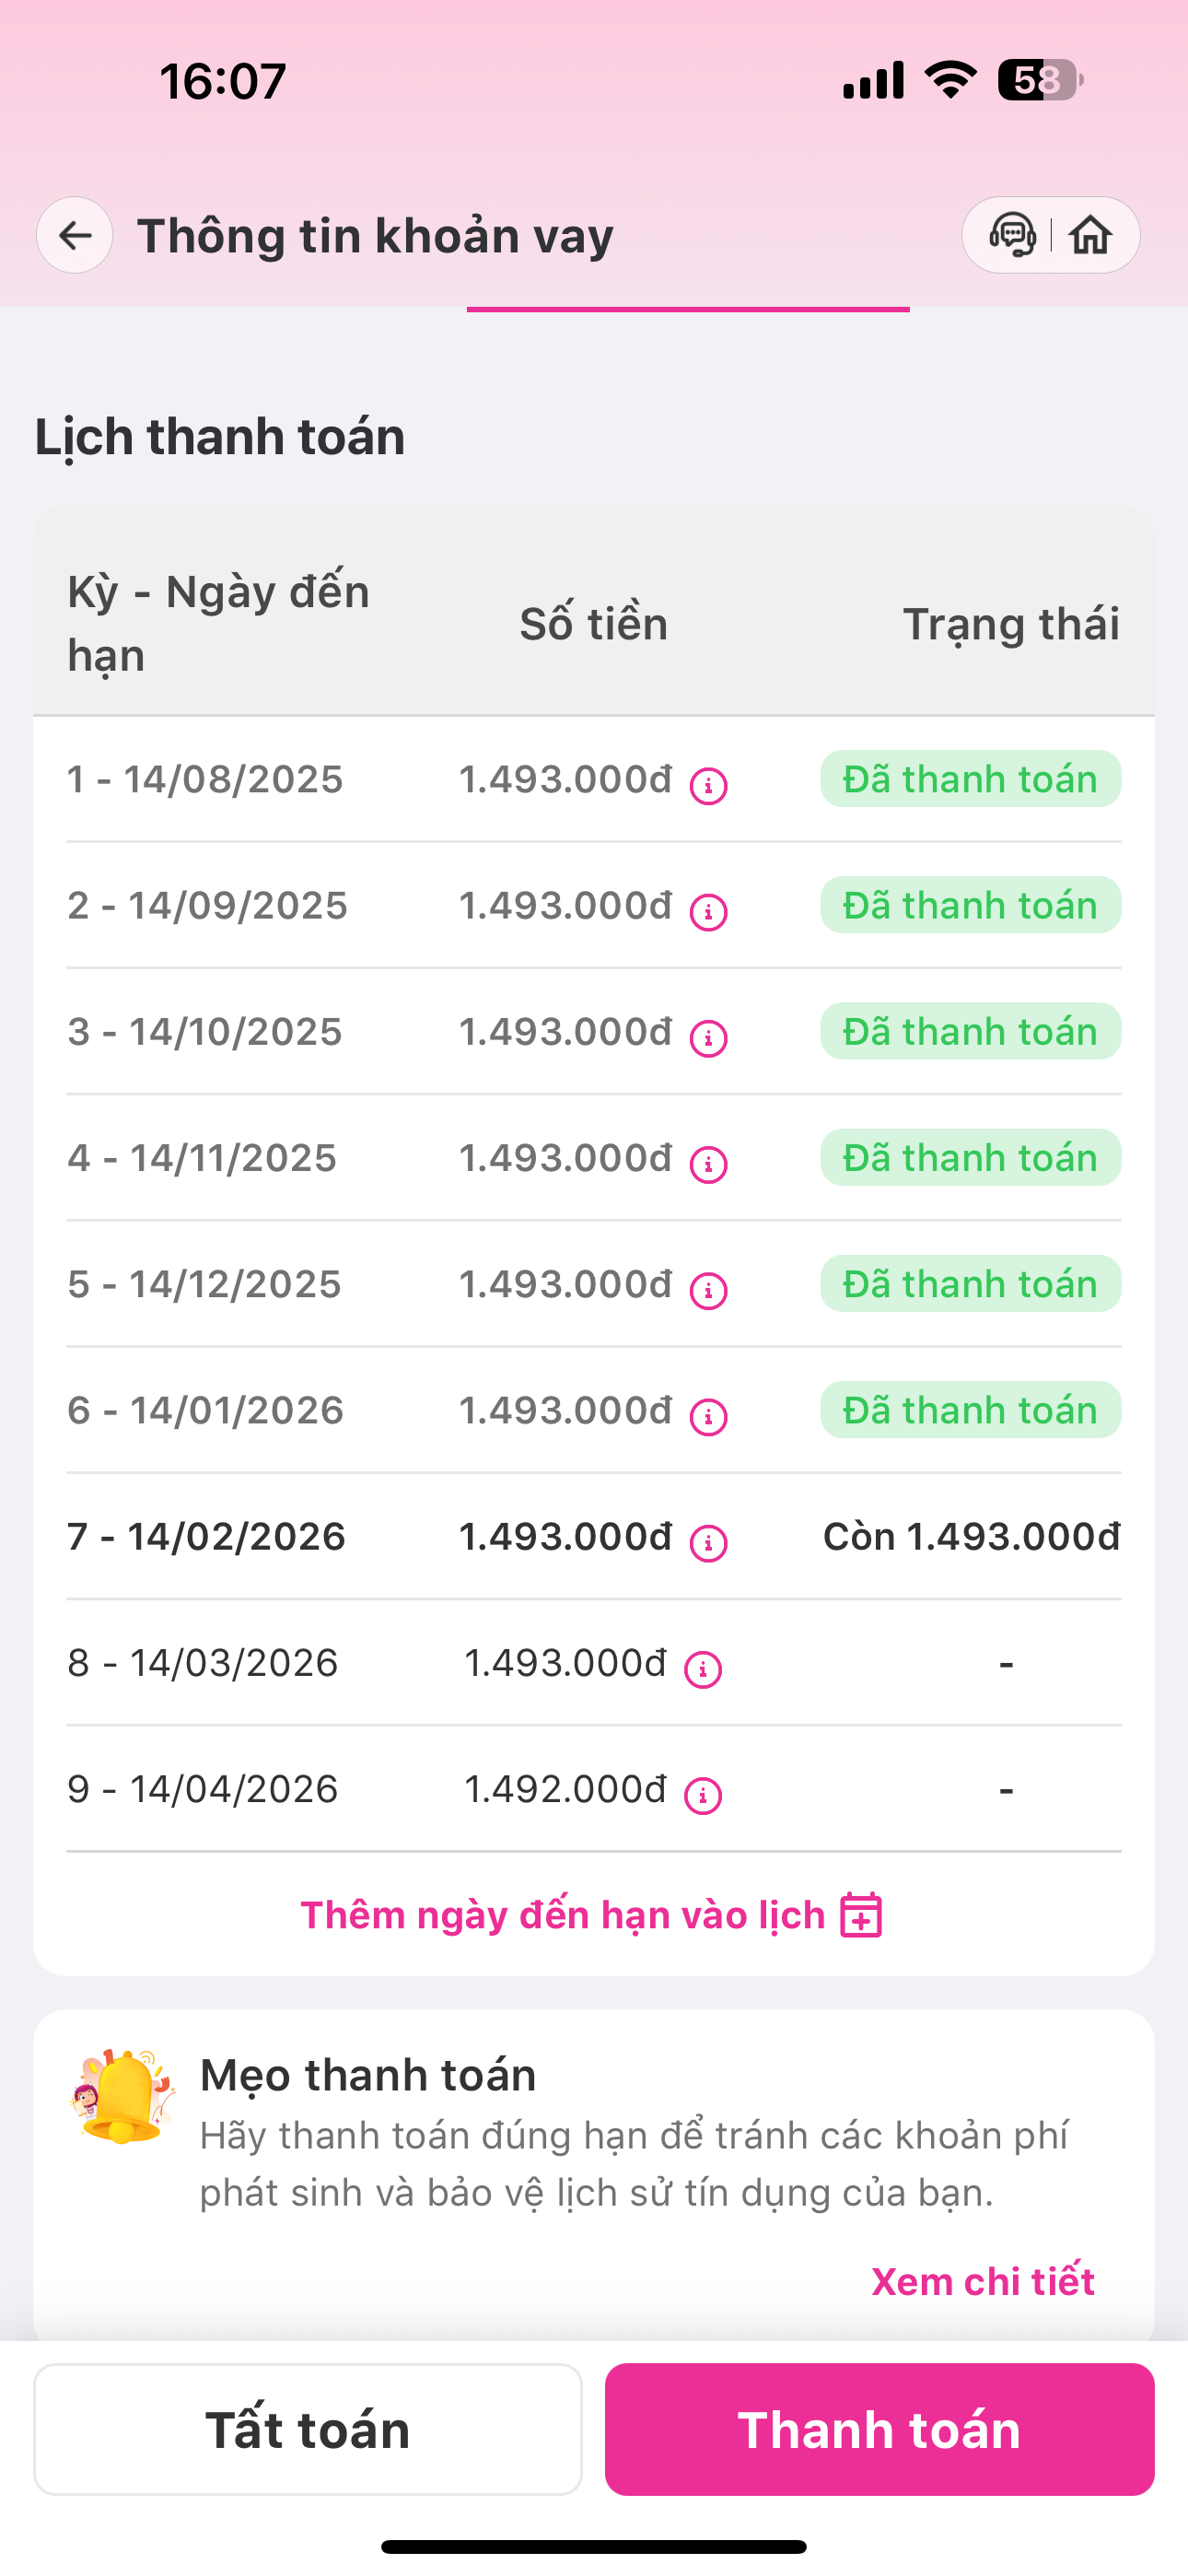Click 'Thêm ngày đến hạn vào lịch' link
This screenshot has height=2576, width=1188.
[x=563, y=1915]
